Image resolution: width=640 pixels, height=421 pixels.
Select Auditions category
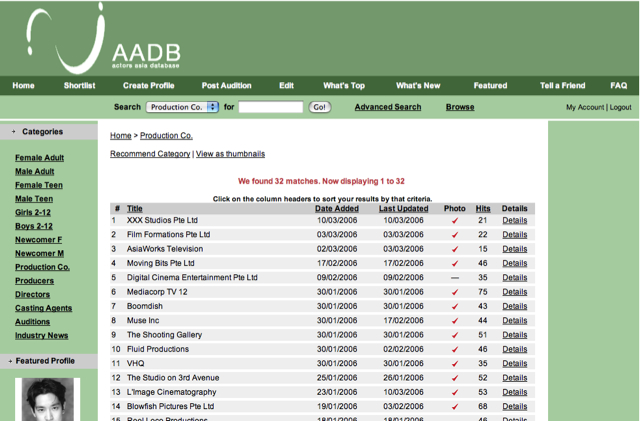[32, 322]
